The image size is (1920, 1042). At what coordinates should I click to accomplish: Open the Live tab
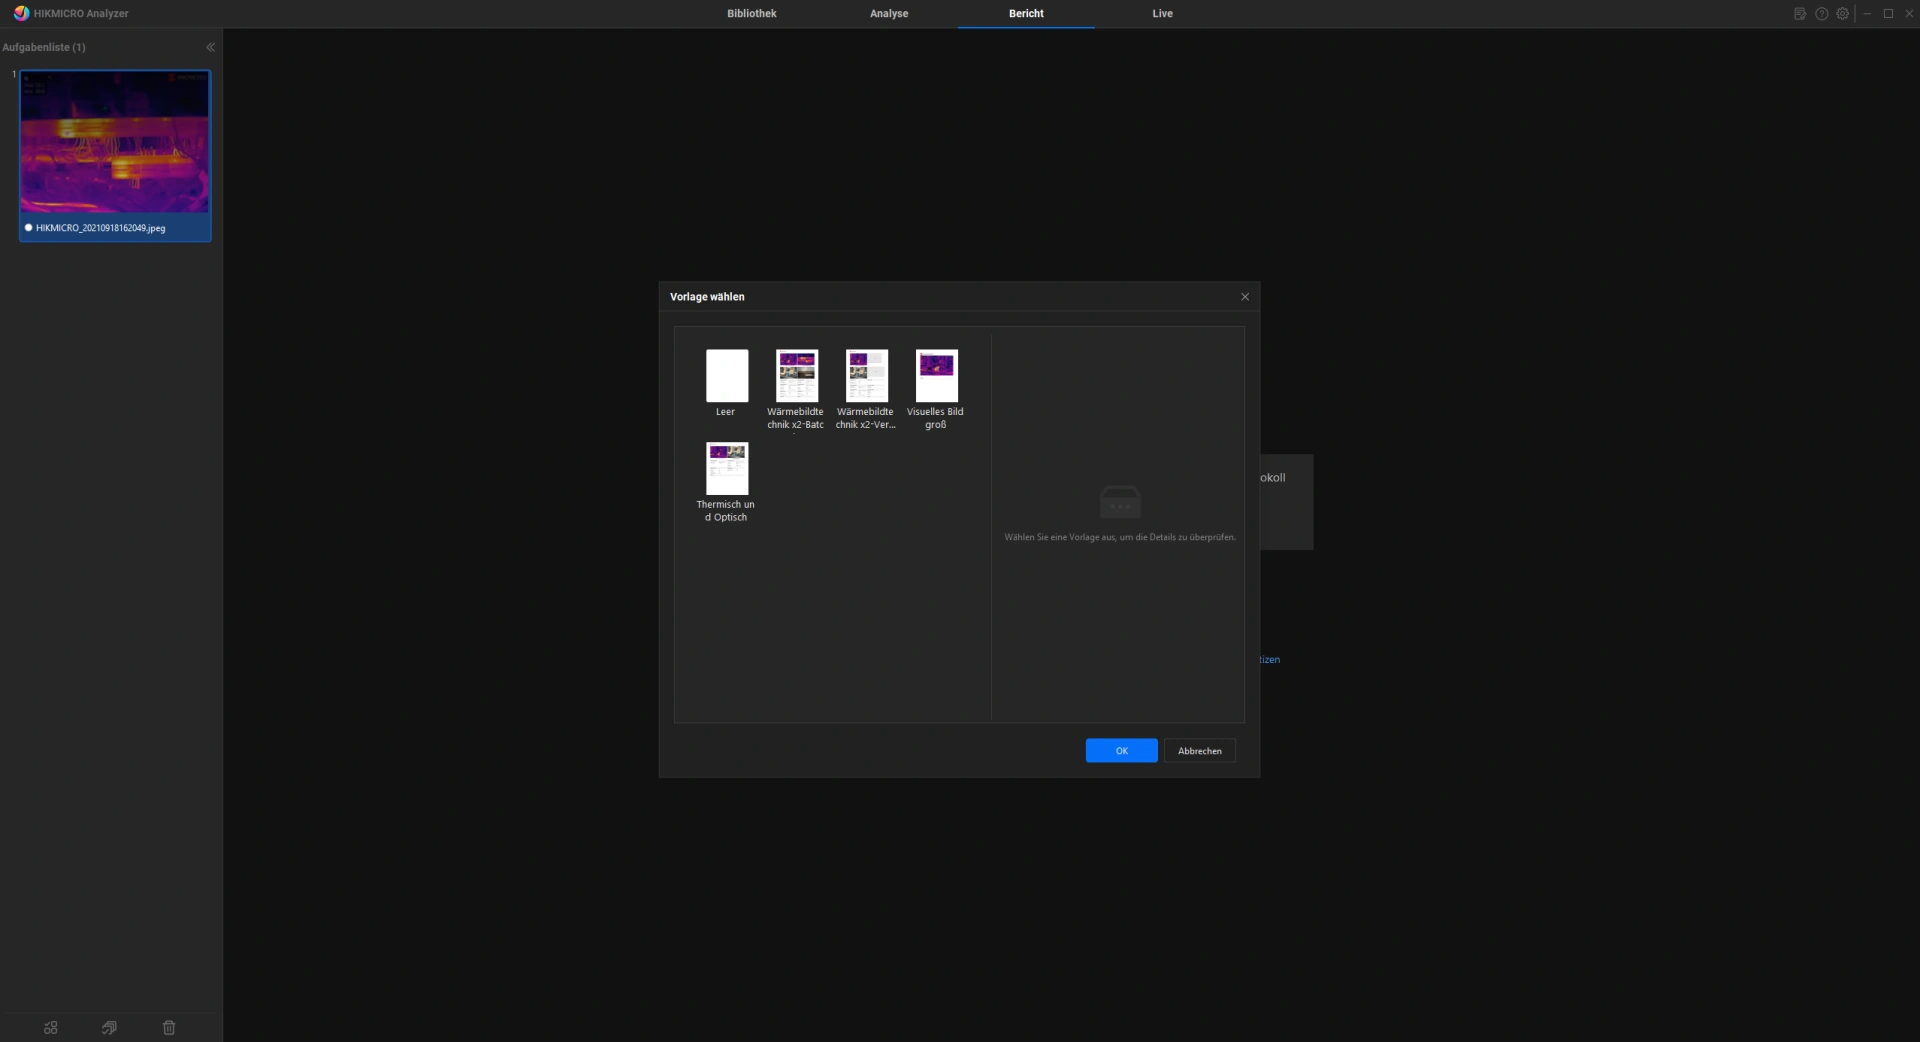pos(1162,14)
